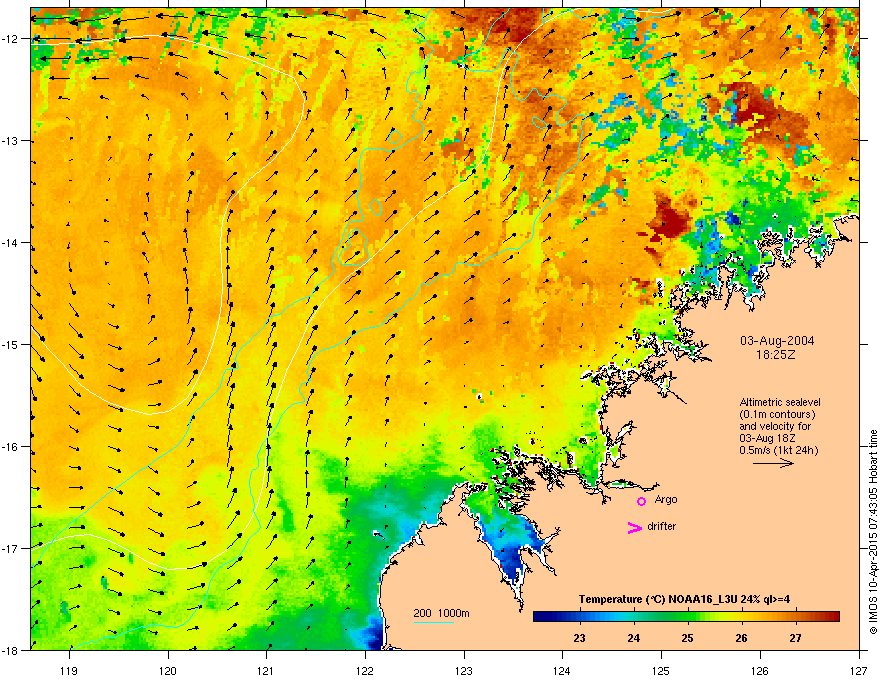Click the 'drifter' legend label
Image resolution: width=880 pixels, height=680 pixels.
click(662, 526)
